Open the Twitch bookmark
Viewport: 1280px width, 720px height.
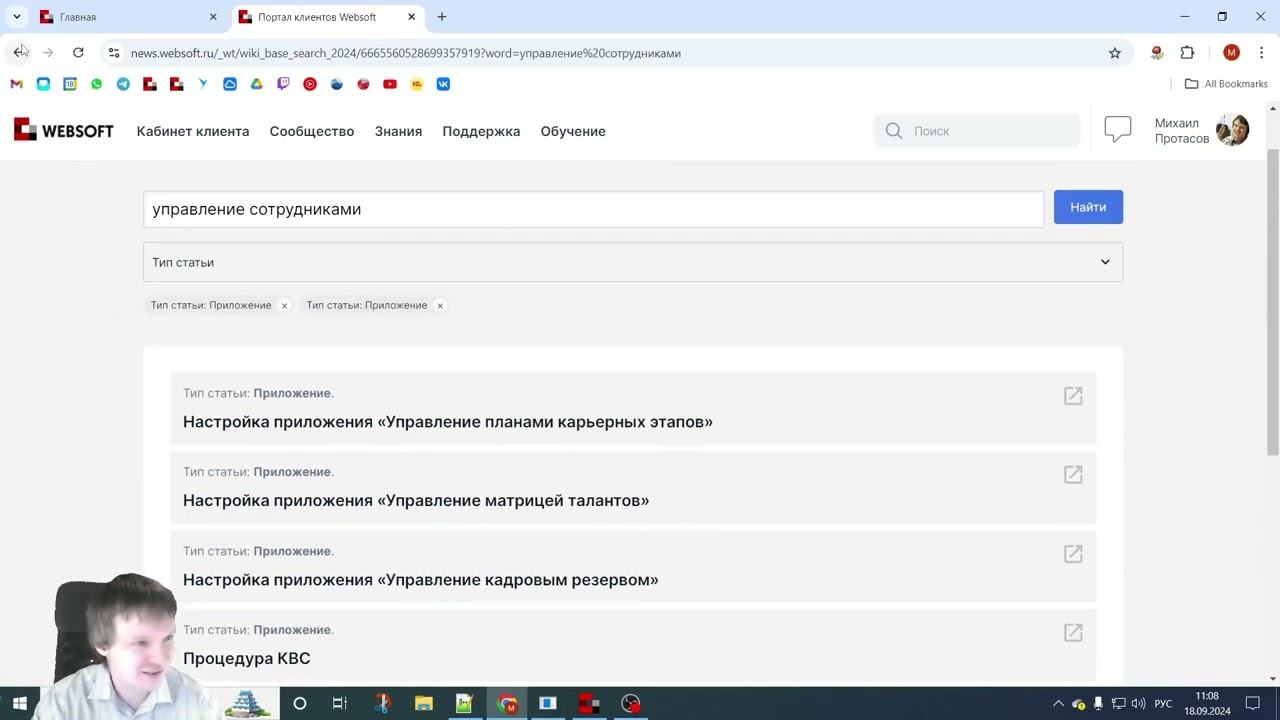coord(283,84)
